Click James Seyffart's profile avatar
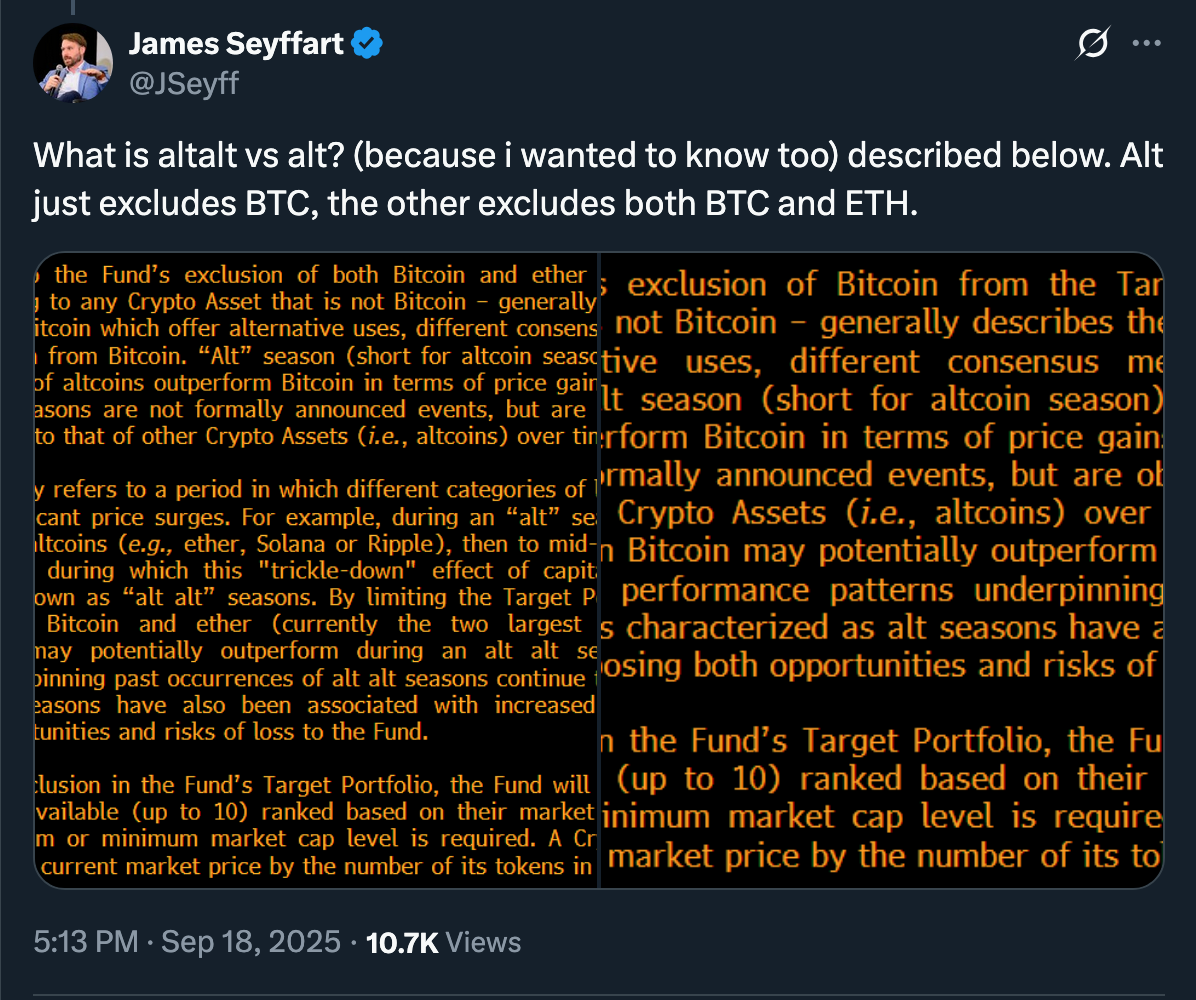Image resolution: width=1196 pixels, height=1000 pixels. [73, 62]
